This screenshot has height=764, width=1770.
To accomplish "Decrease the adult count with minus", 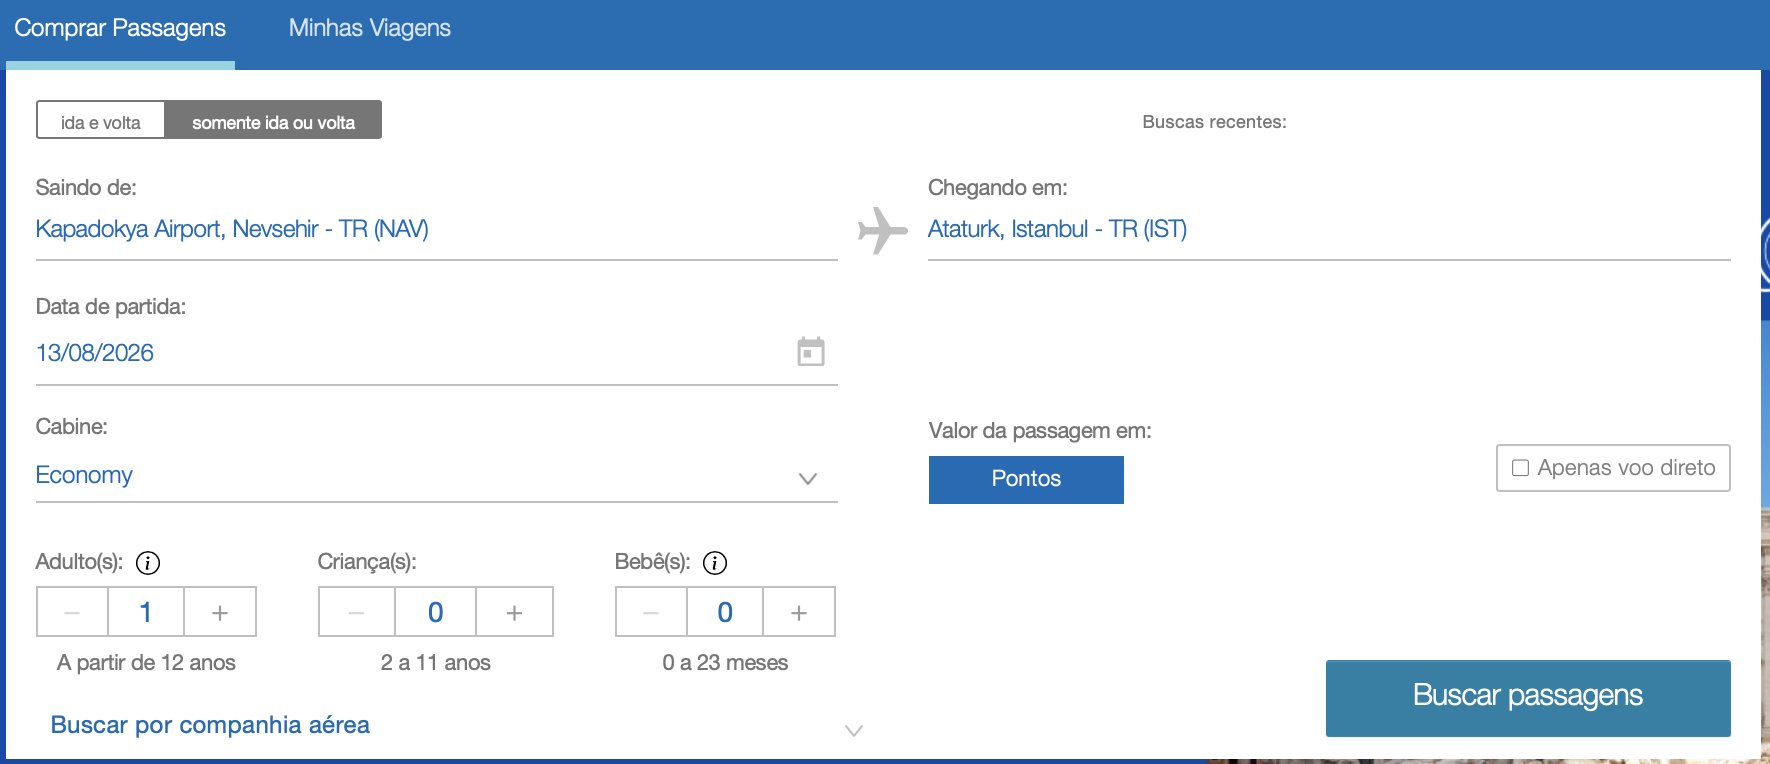I will (72, 612).
